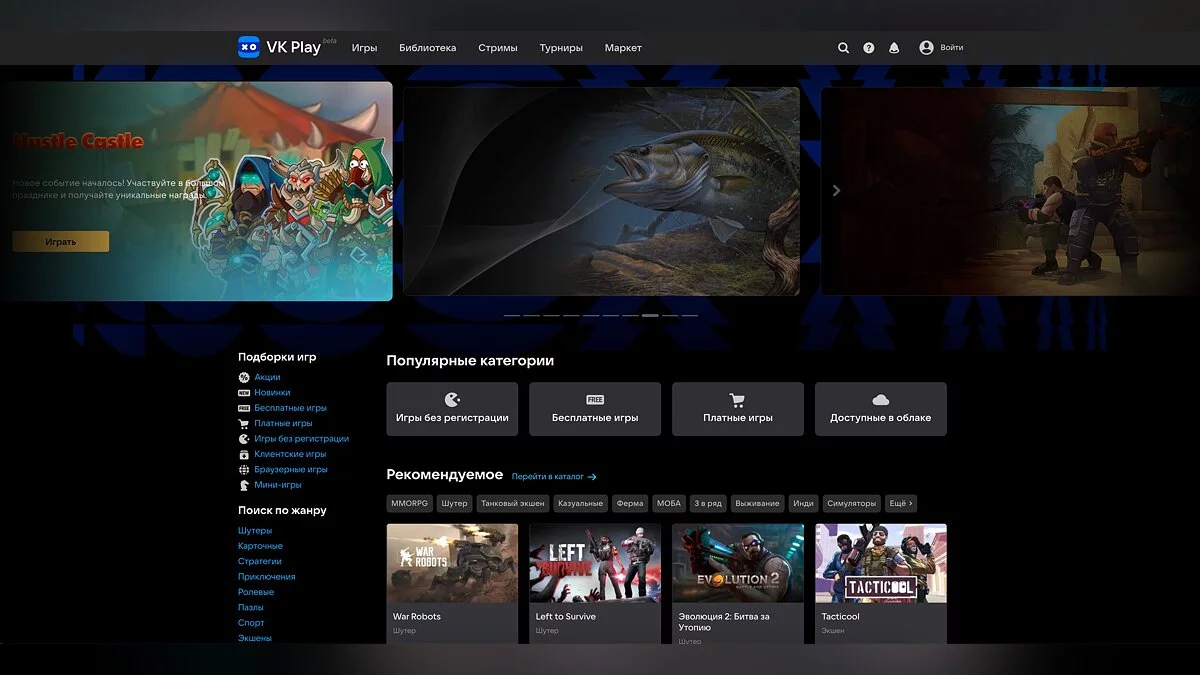Viewport: 1200px width, 675px height.
Task: Open the Стримы tab in navigation
Action: tap(498, 48)
